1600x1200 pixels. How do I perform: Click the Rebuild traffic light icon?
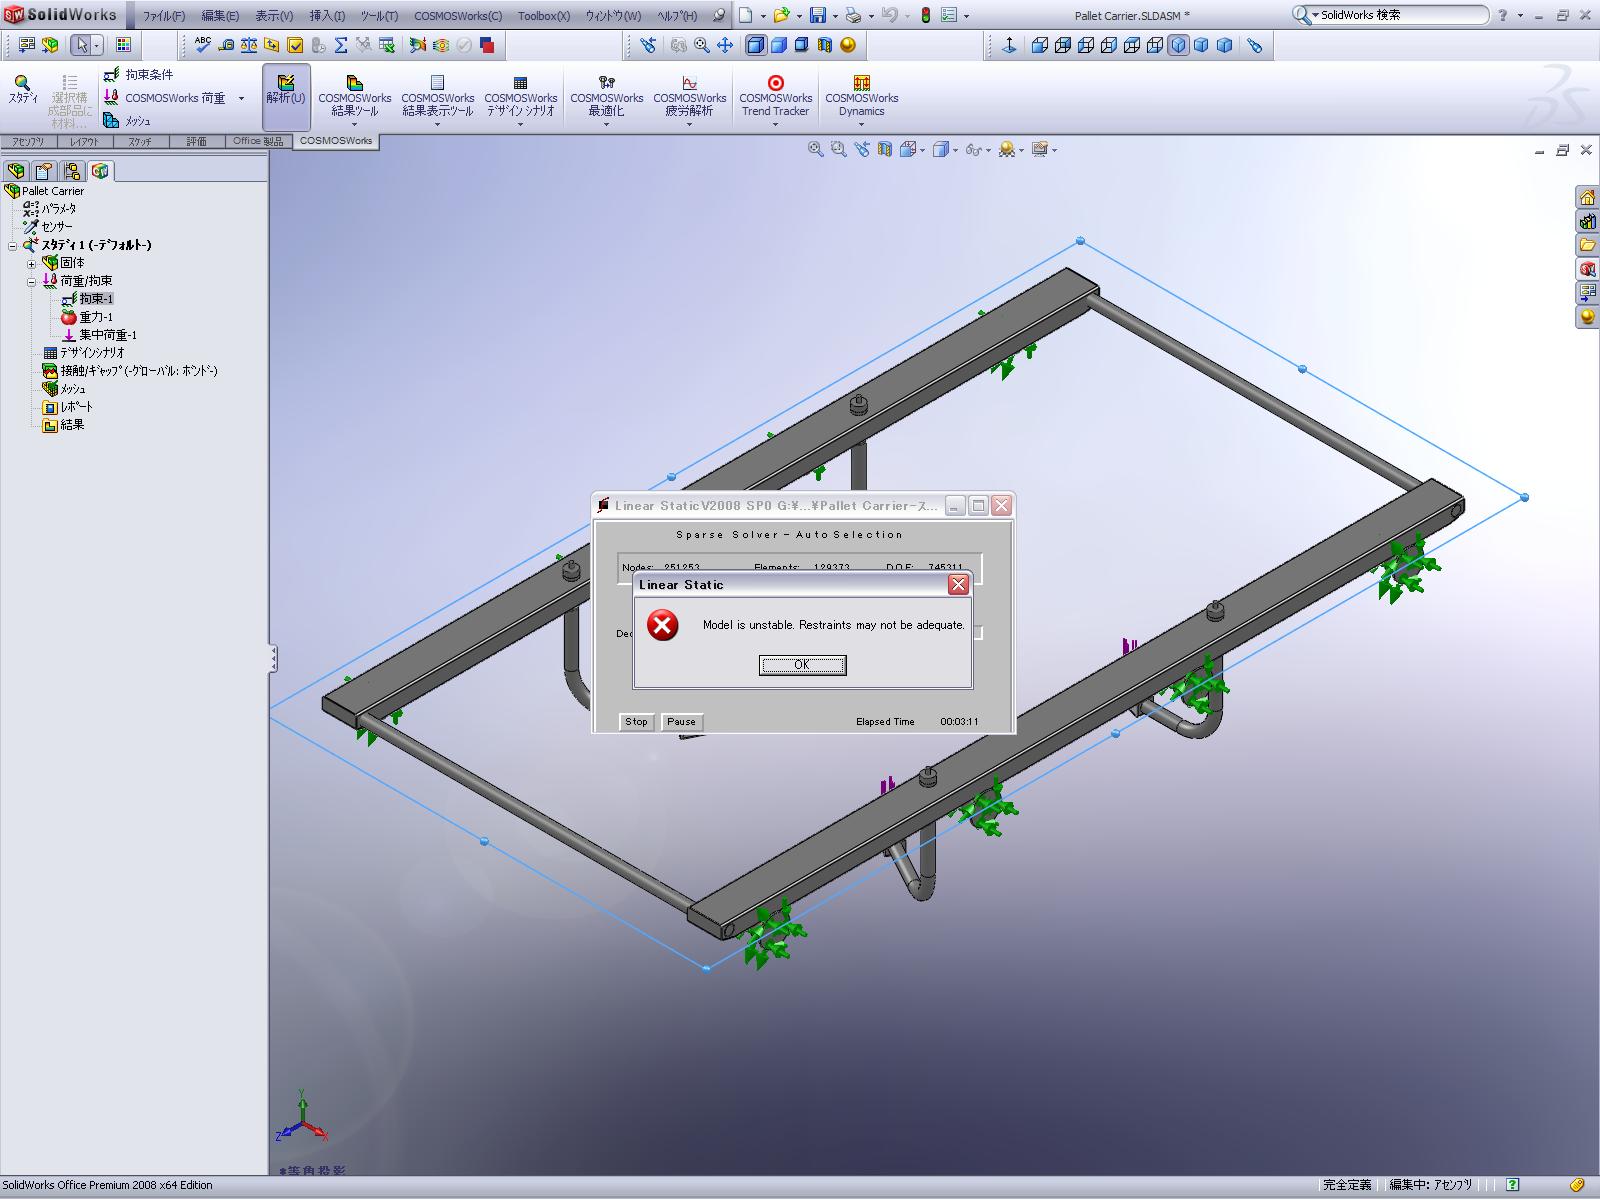point(926,15)
